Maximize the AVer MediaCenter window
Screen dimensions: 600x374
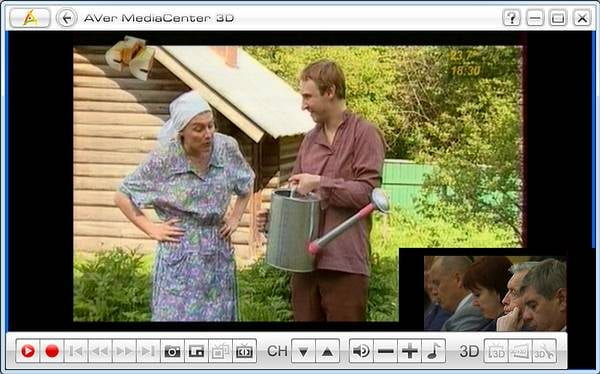pyautogui.click(x=558, y=18)
